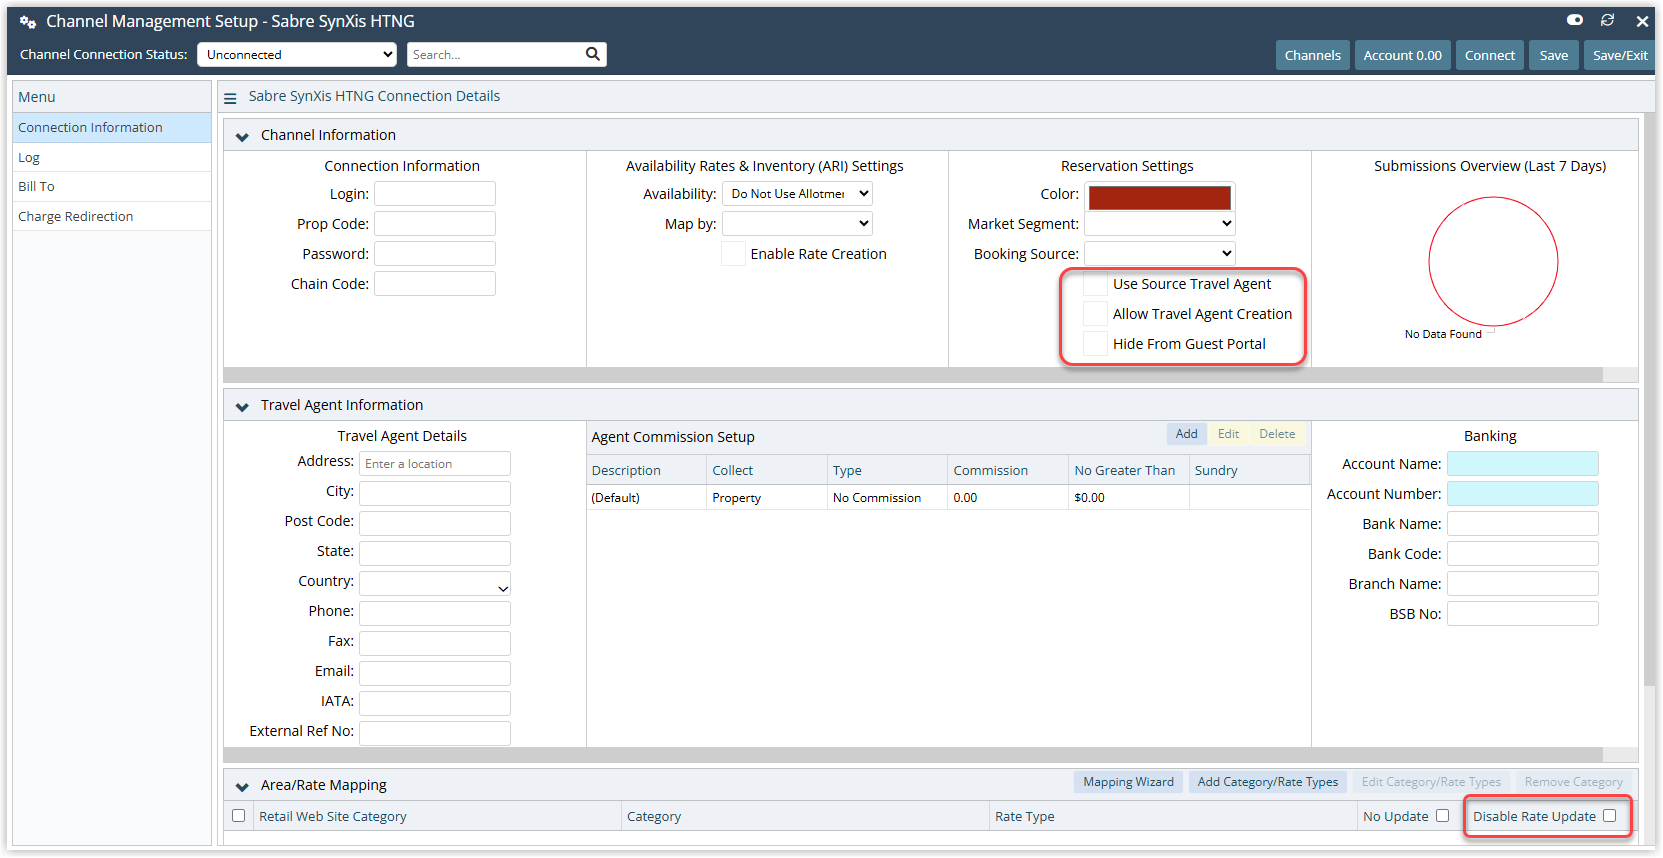Screen dimensions: 1663x858
Task: Click Add in Agent Commission Setup
Action: pyautogui.click(x=1186, y=434)
